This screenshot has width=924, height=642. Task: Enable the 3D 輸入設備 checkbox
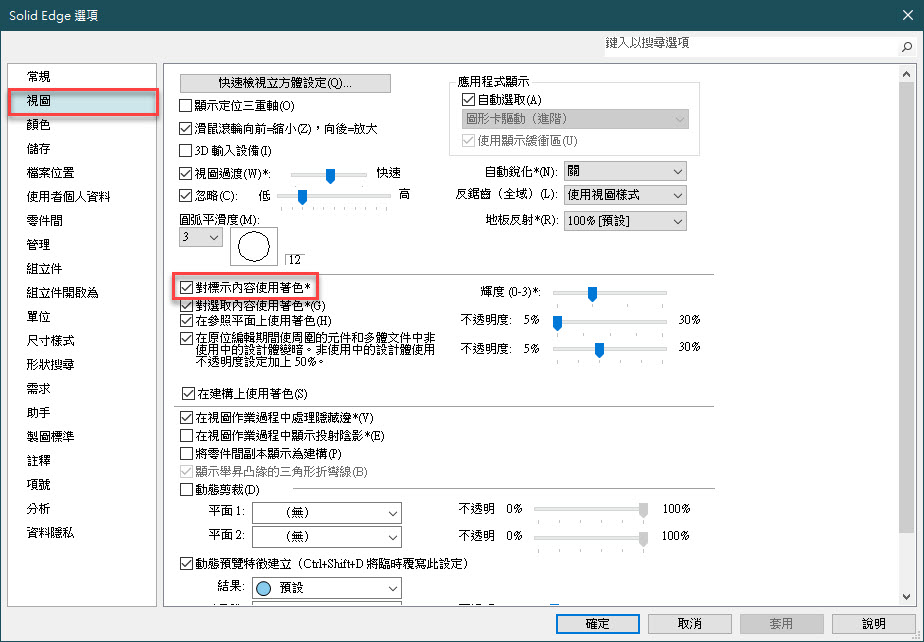186,151
